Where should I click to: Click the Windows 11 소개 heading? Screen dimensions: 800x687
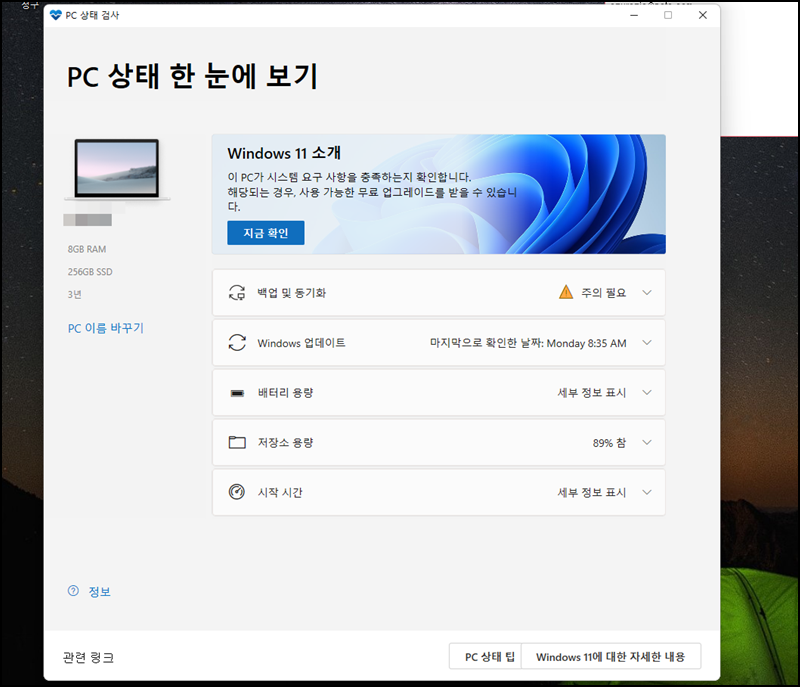[284, 153]
